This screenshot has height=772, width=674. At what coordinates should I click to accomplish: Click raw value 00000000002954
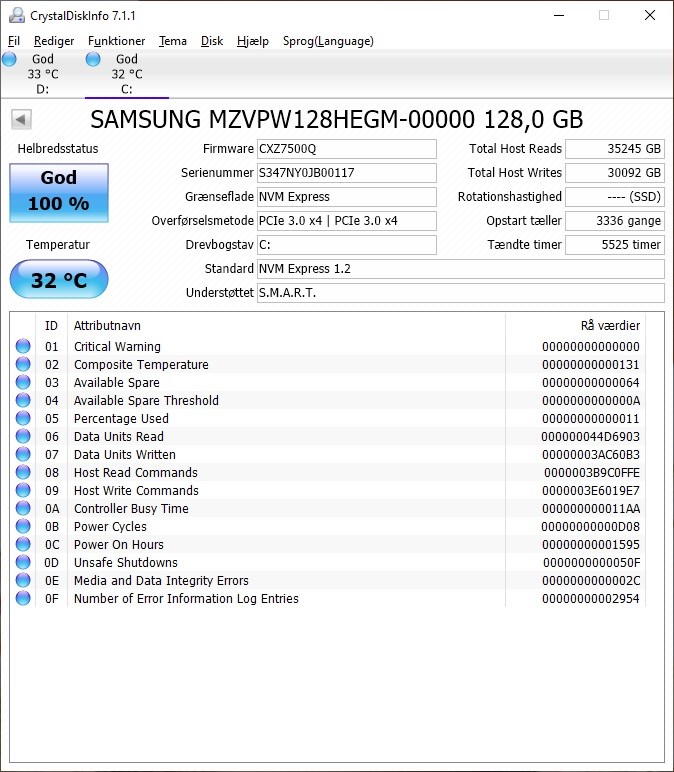[591, 599]
